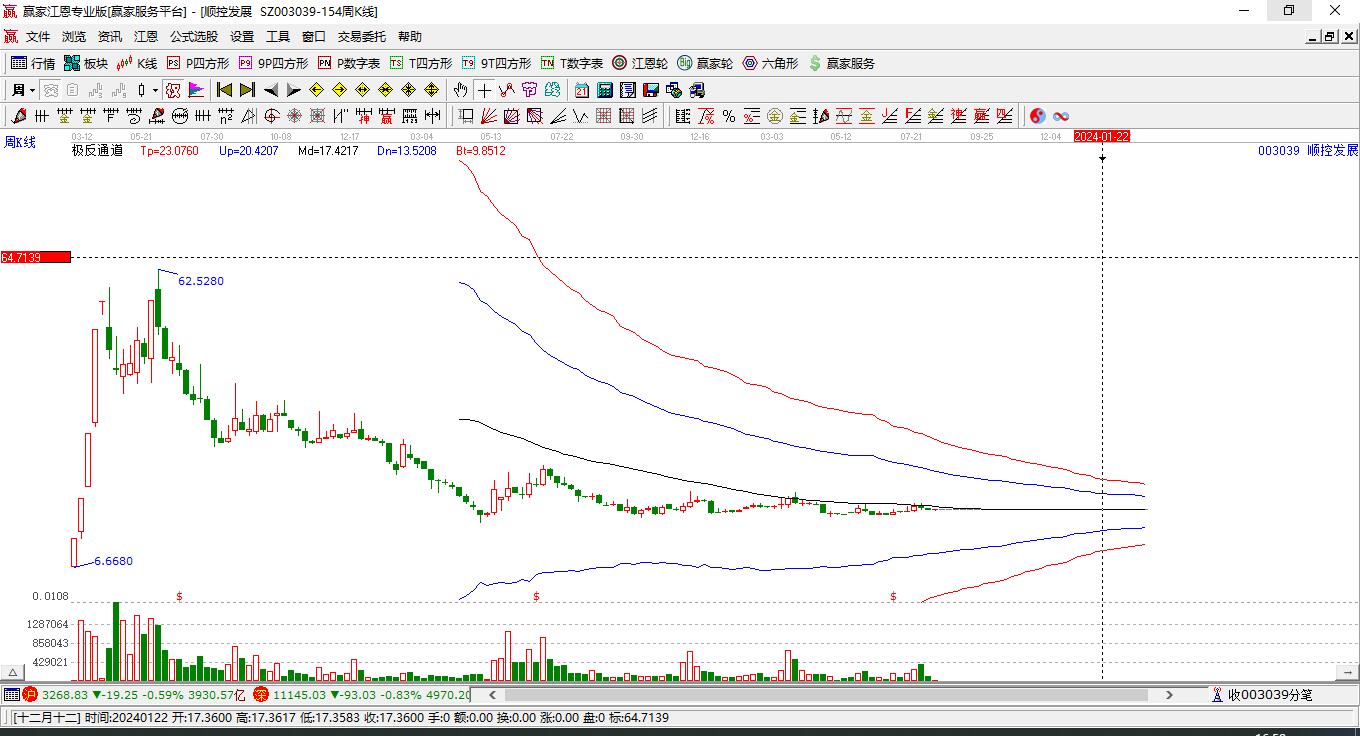Select the red pencil drawing tool

pos(18,116)
